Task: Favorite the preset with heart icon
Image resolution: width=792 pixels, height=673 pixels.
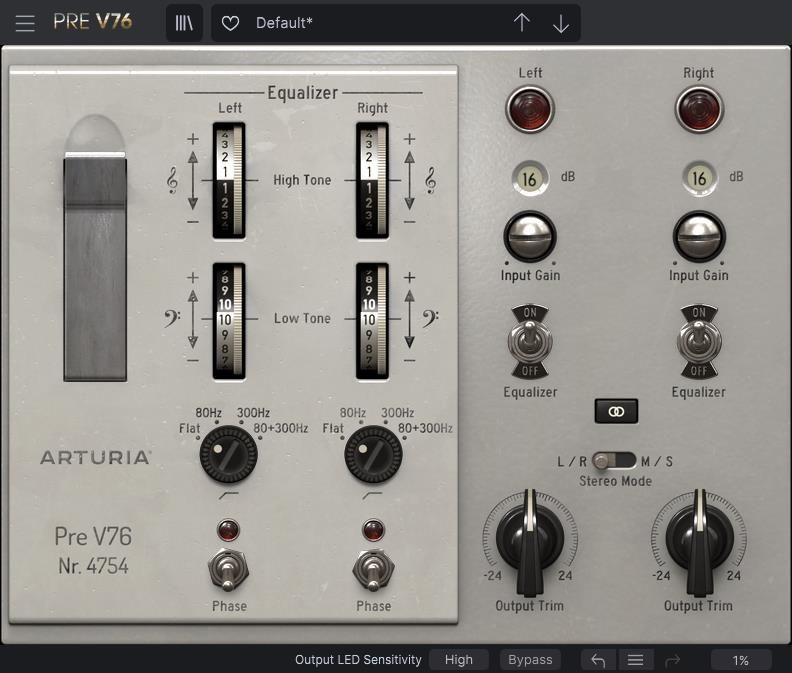Action: click(231, 23)
